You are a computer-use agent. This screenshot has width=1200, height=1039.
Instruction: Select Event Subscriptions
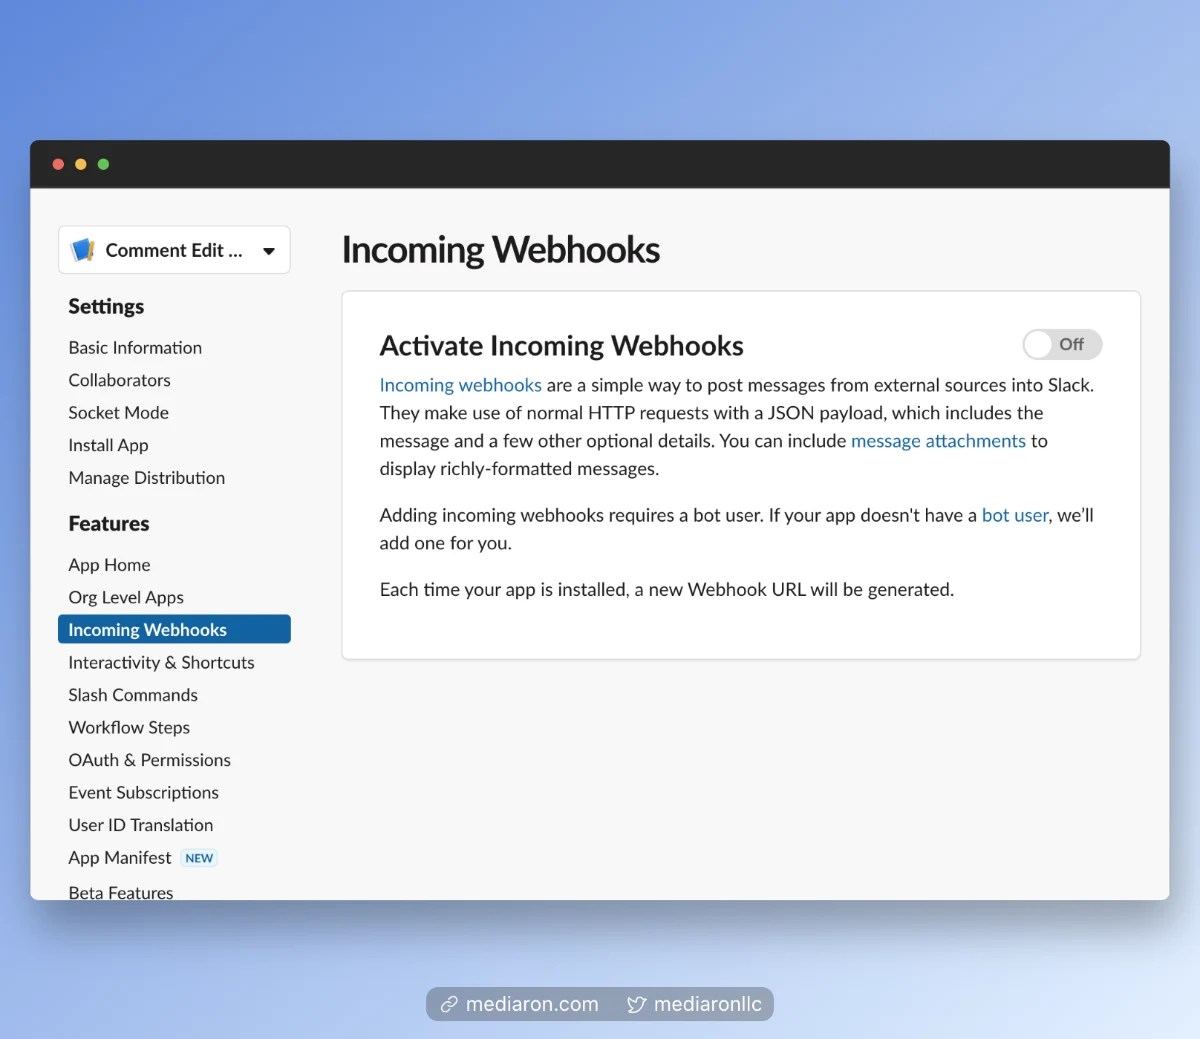point(143,792)
